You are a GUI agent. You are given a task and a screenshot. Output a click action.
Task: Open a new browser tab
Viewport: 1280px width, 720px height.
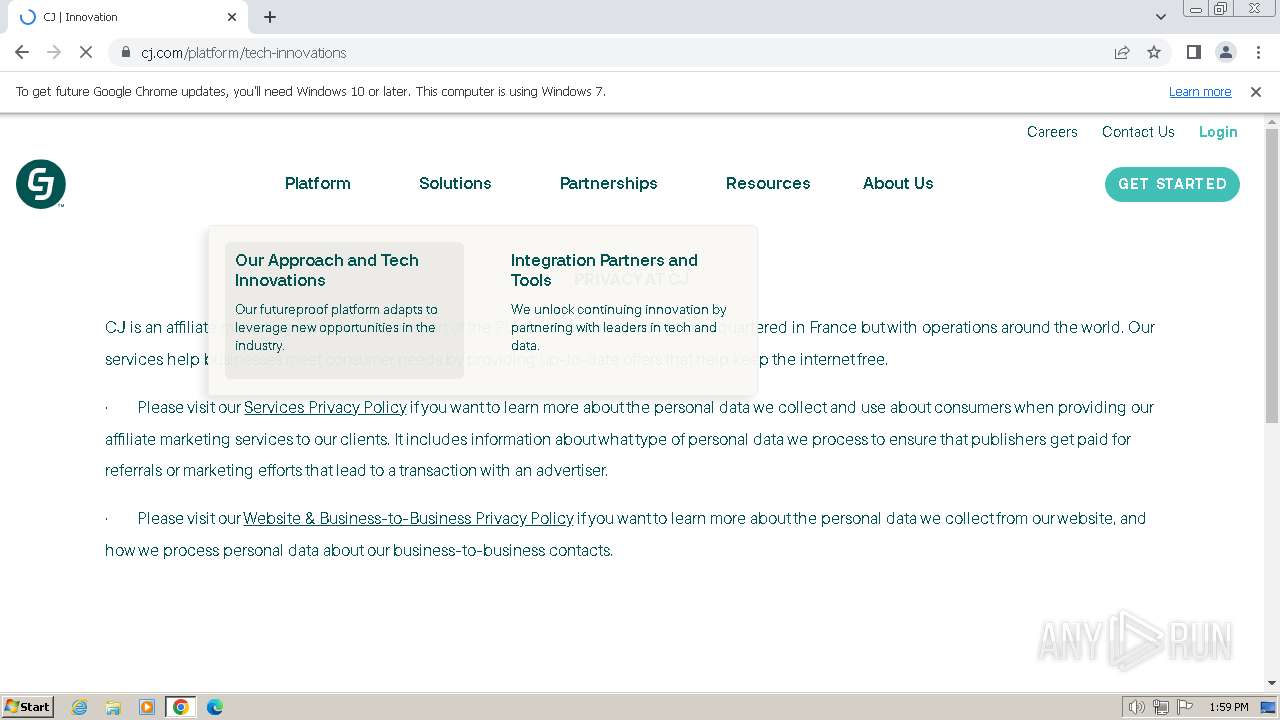coord(270,17)
